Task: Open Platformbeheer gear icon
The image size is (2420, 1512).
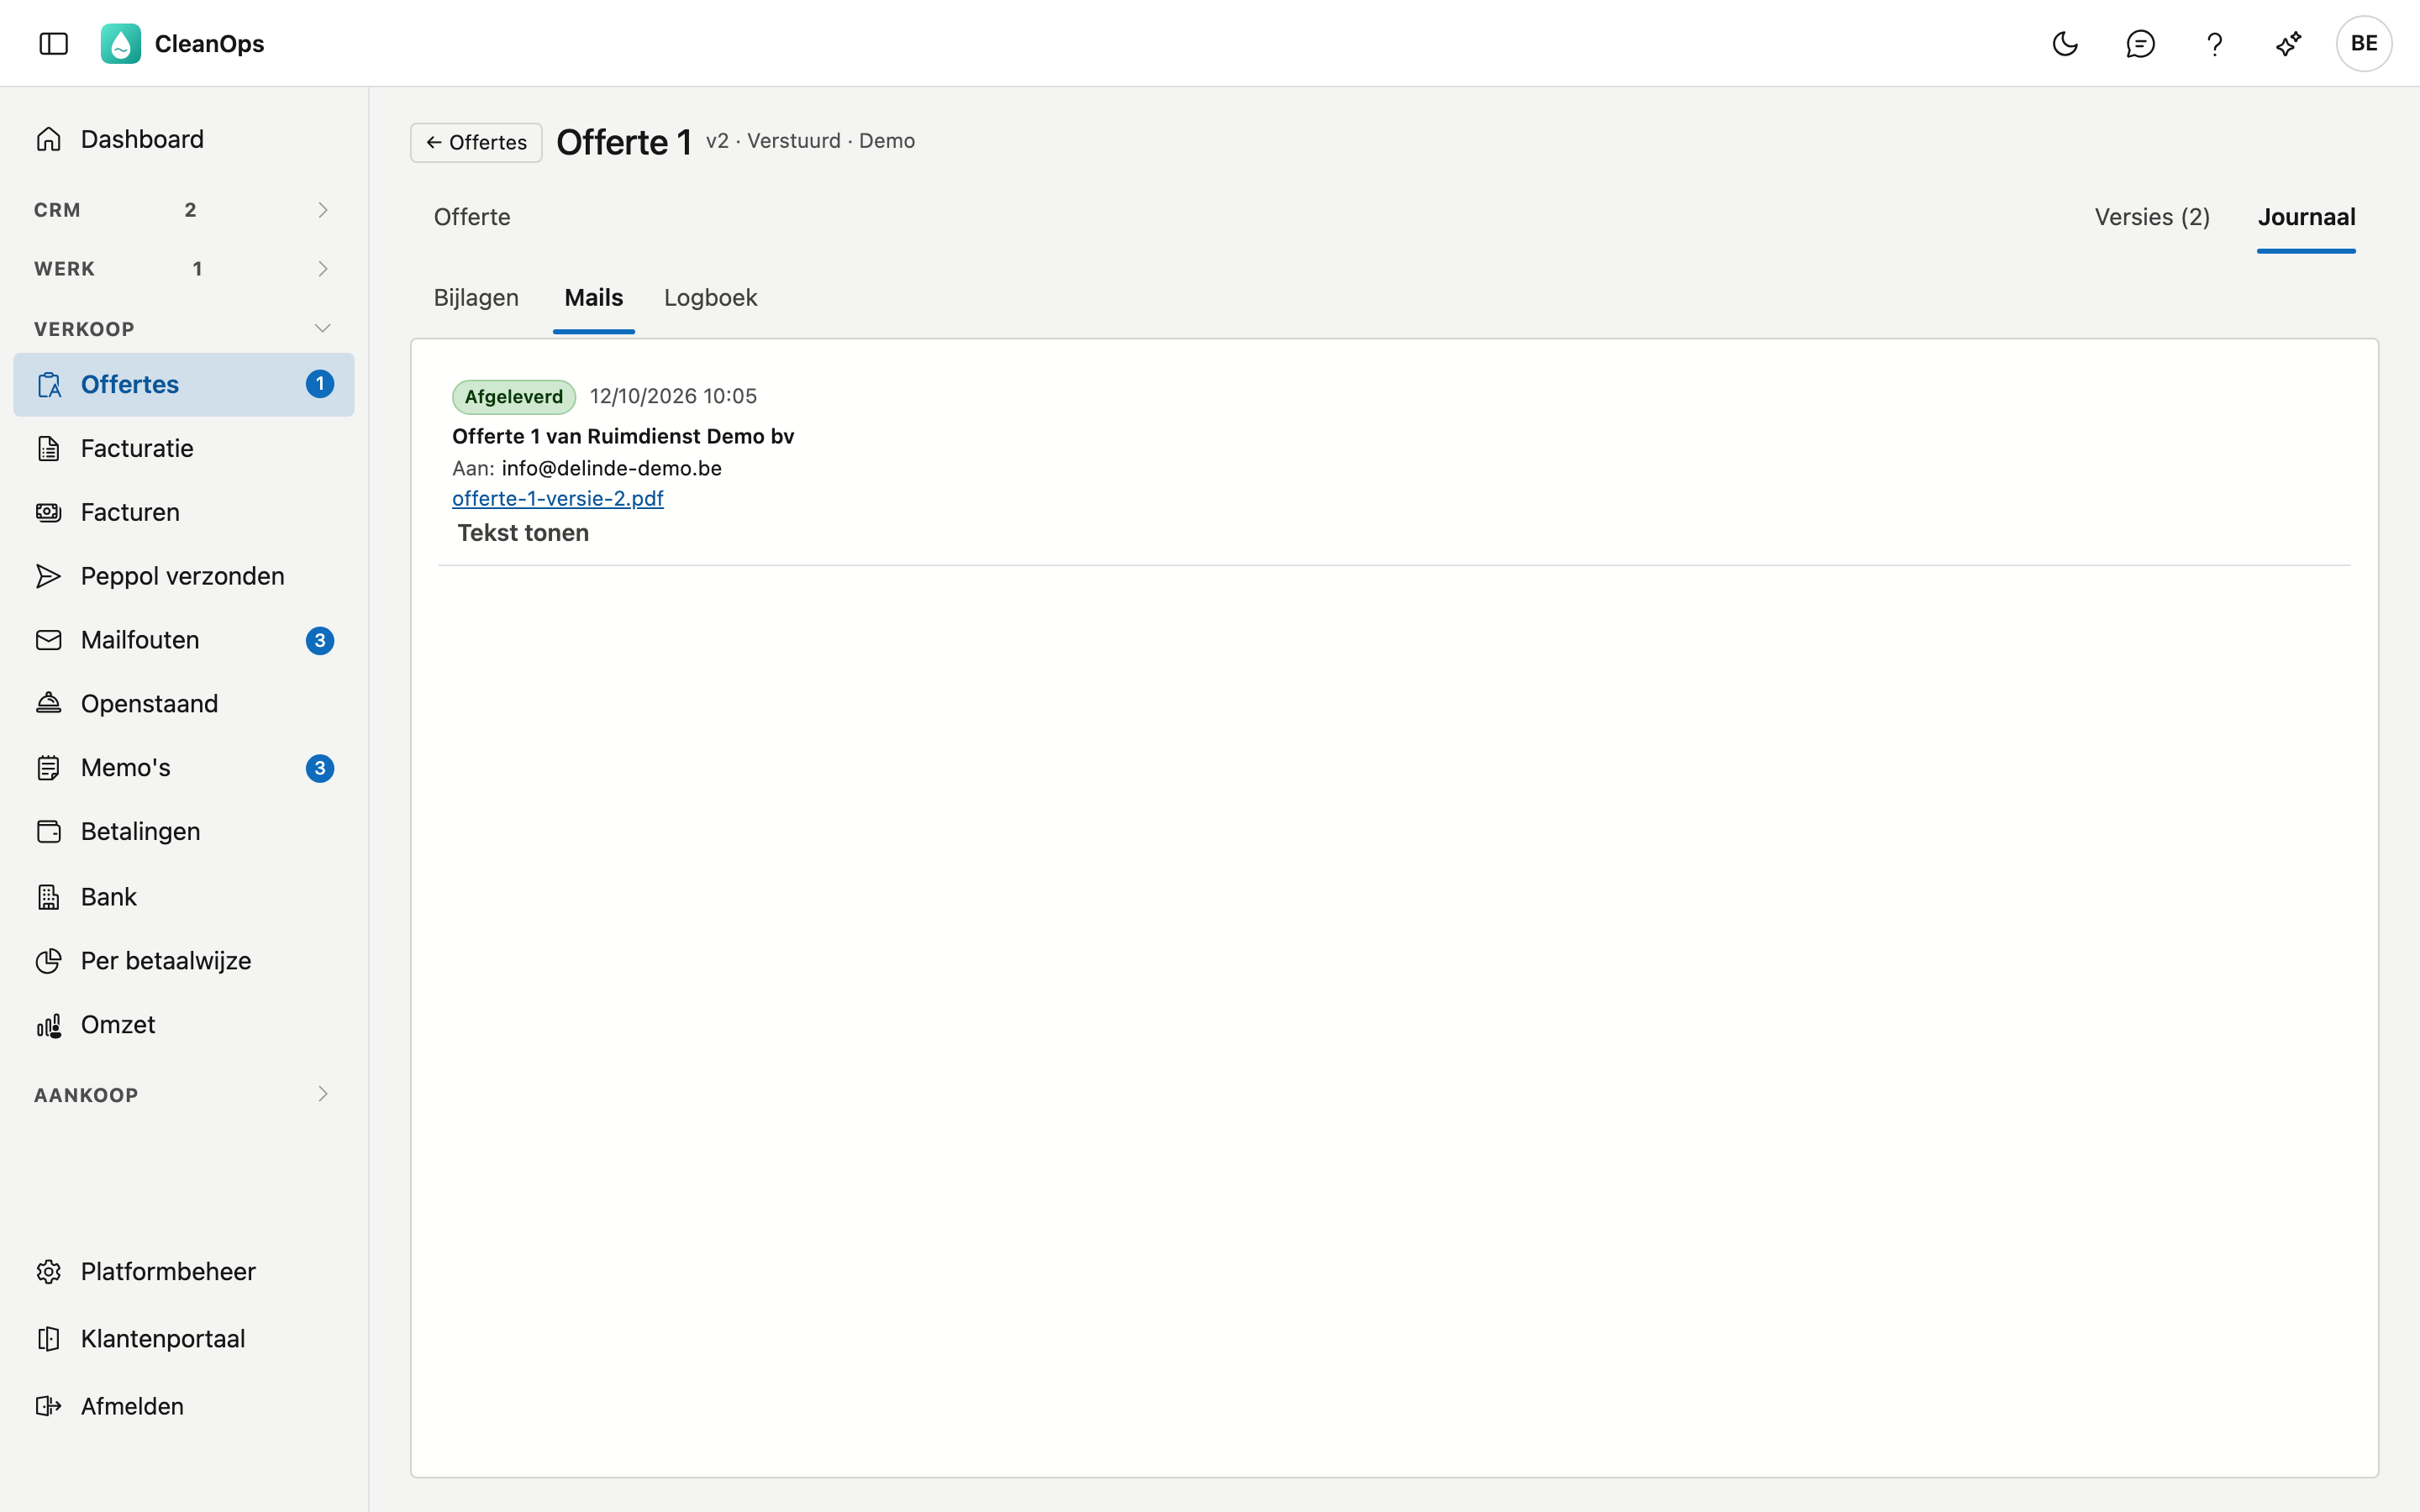Action: (x=49, y=1271)
